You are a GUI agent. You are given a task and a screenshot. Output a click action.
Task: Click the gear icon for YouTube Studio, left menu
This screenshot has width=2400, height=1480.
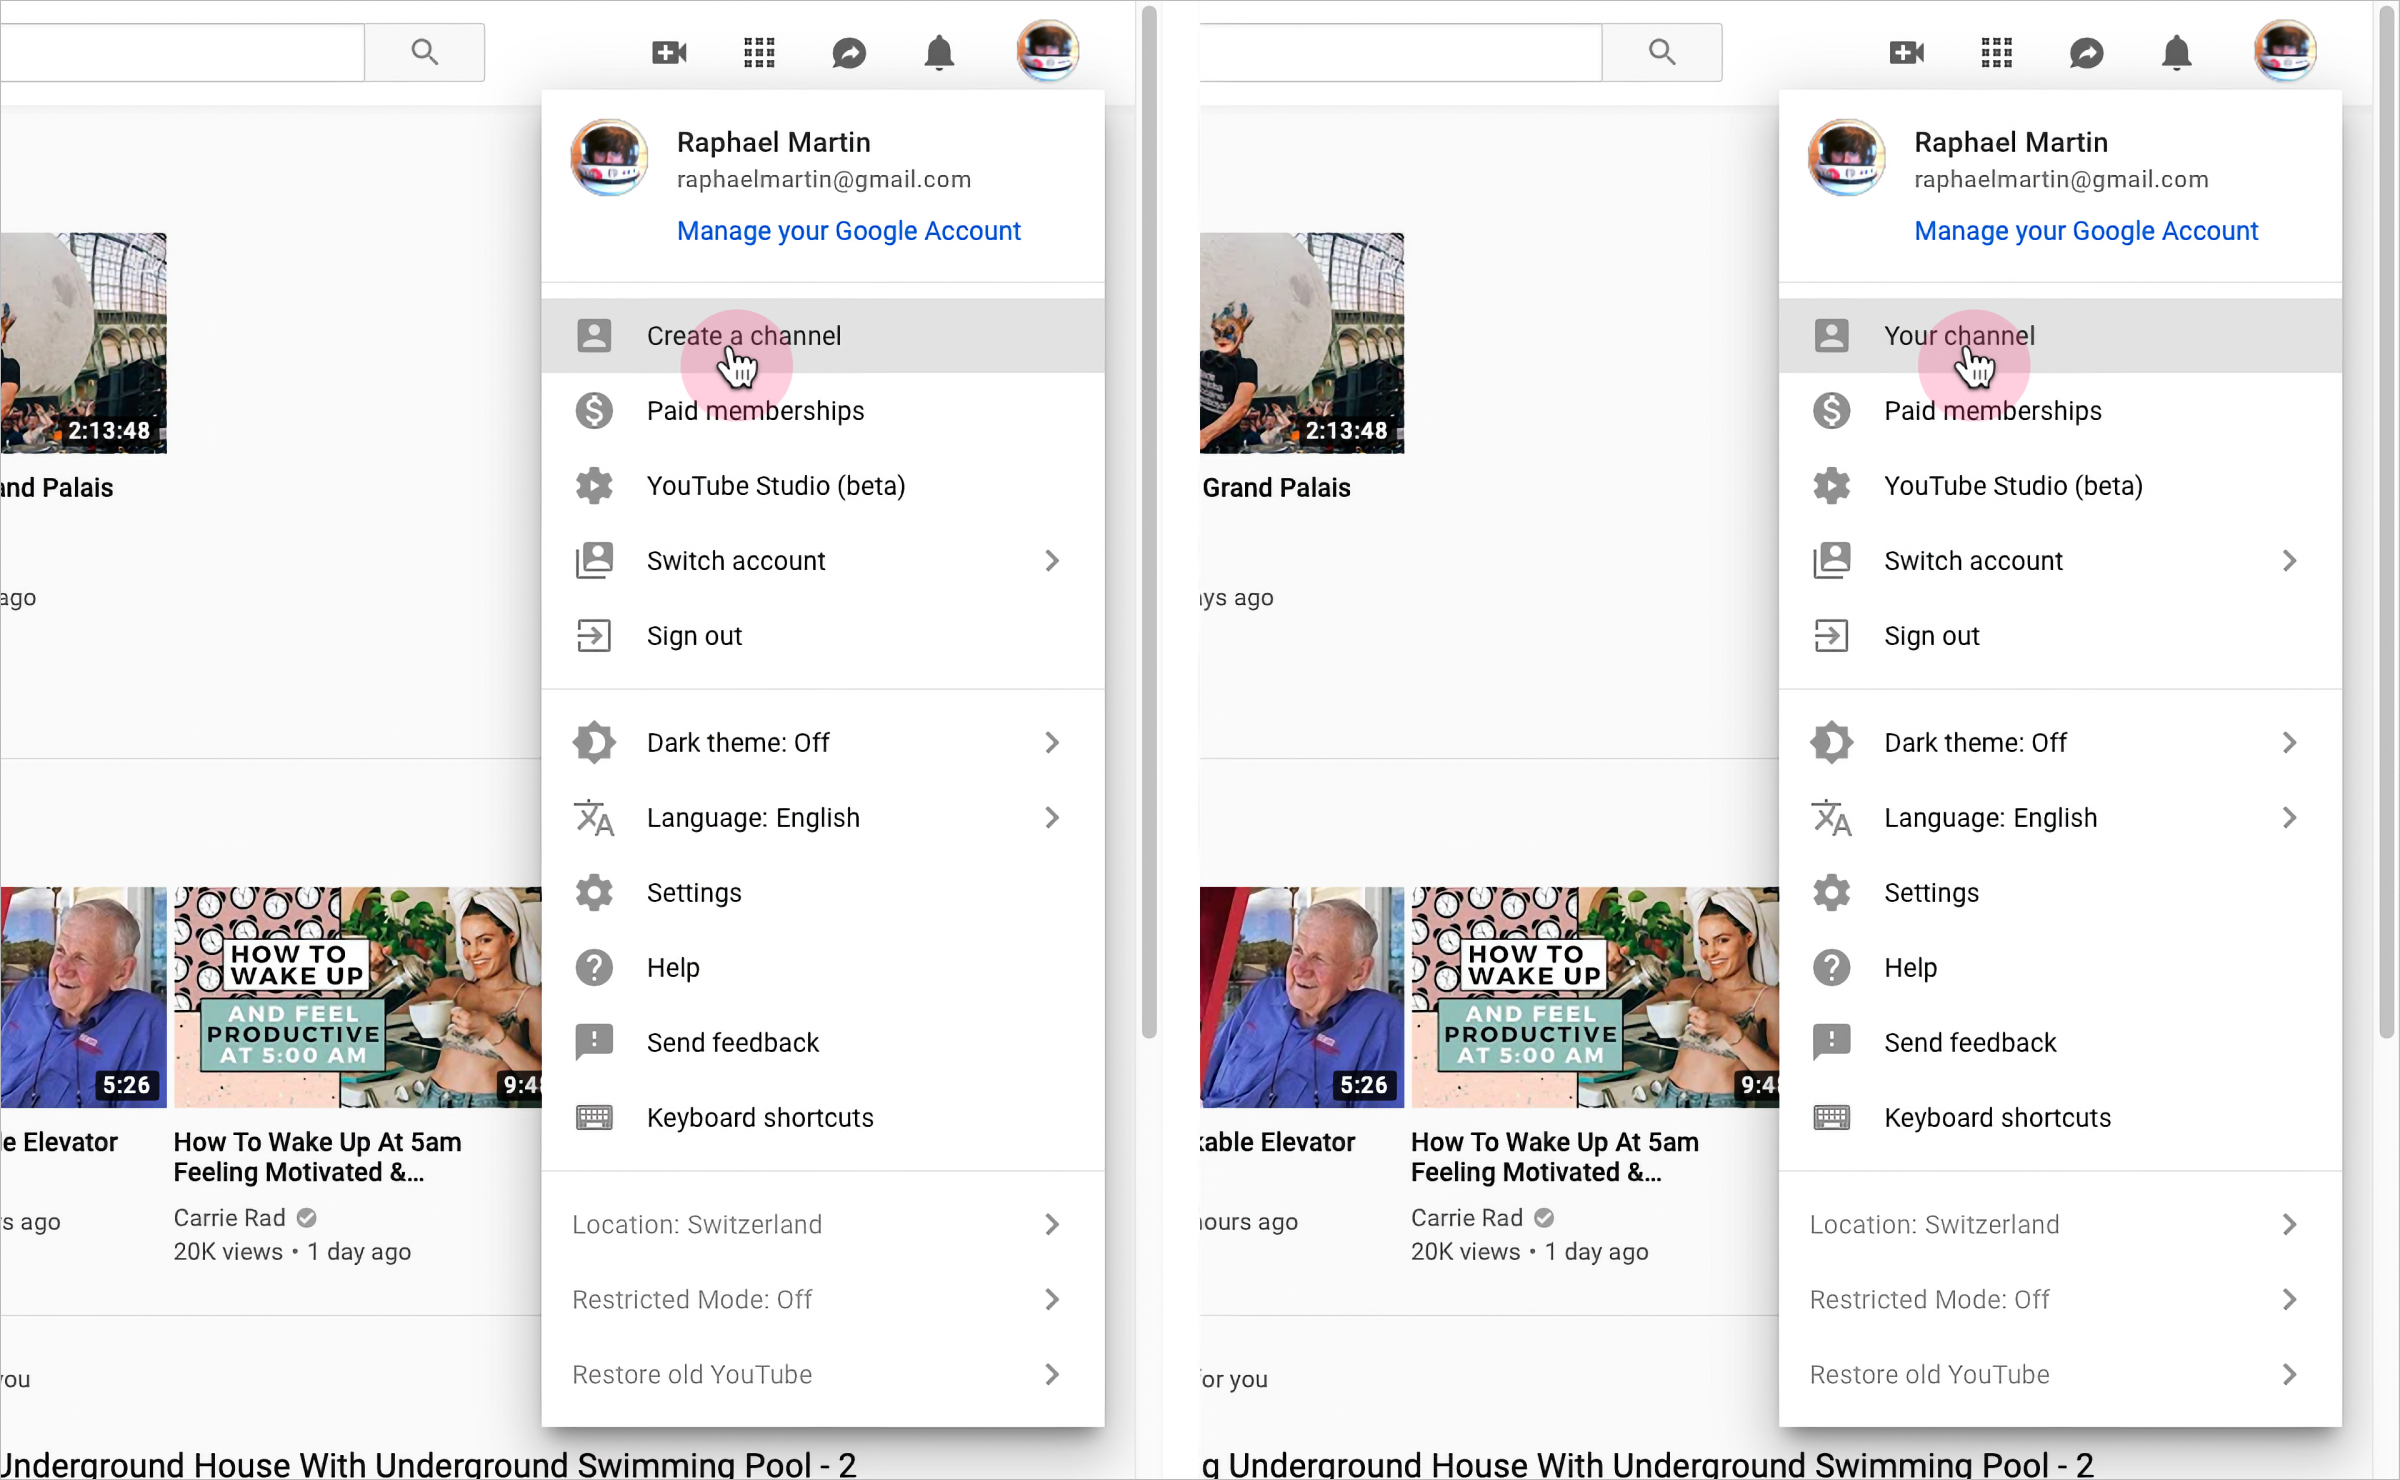(x=594, y=486)
